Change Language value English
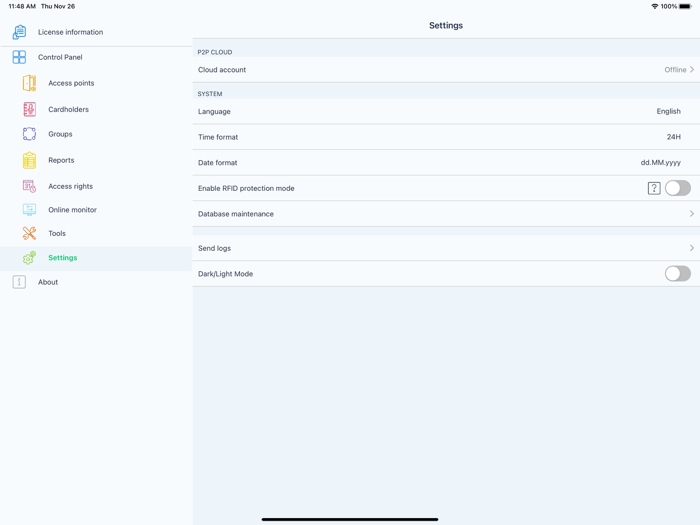 tap(668, 111)
